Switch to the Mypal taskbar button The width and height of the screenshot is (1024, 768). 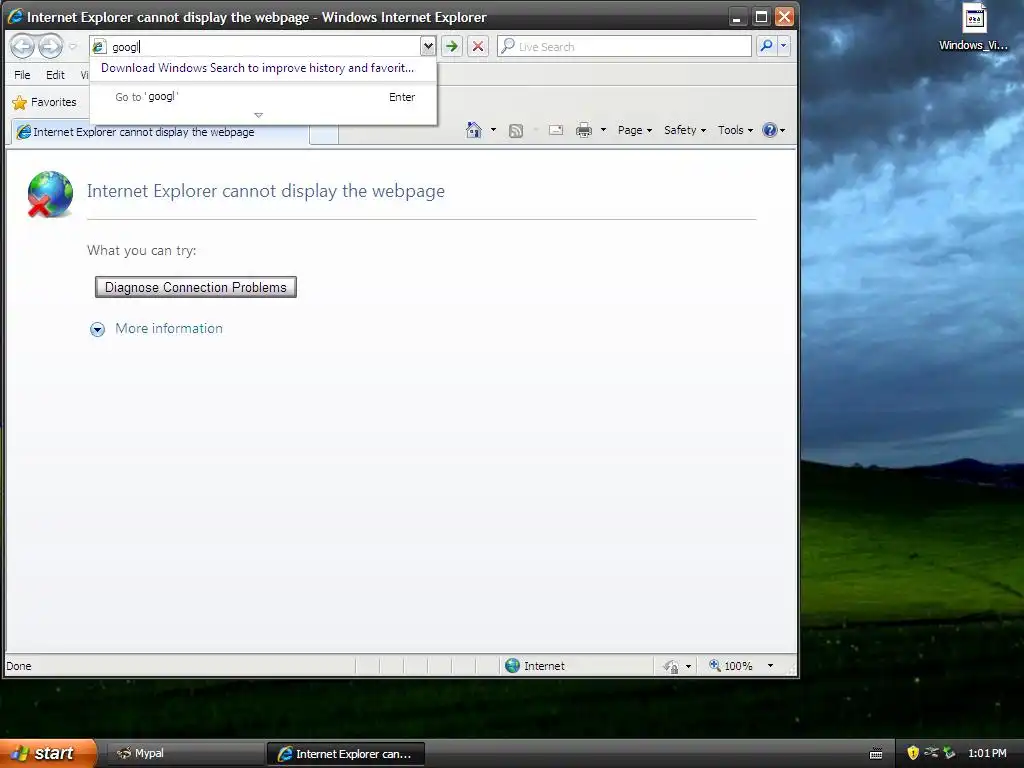(x=186, y=754)
